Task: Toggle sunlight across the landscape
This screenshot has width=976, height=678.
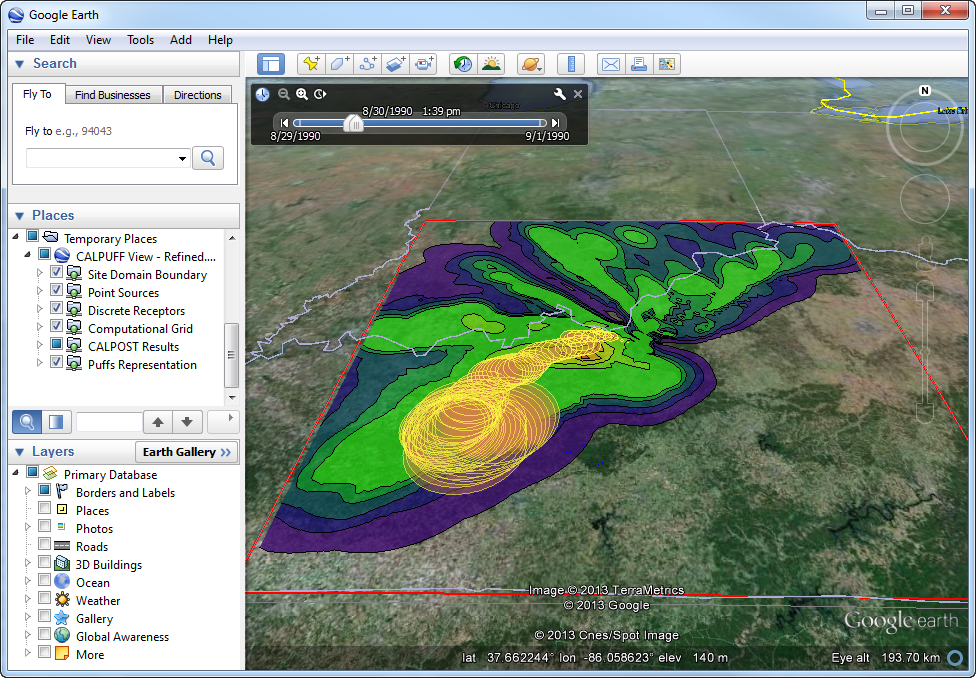Action: 491,64
